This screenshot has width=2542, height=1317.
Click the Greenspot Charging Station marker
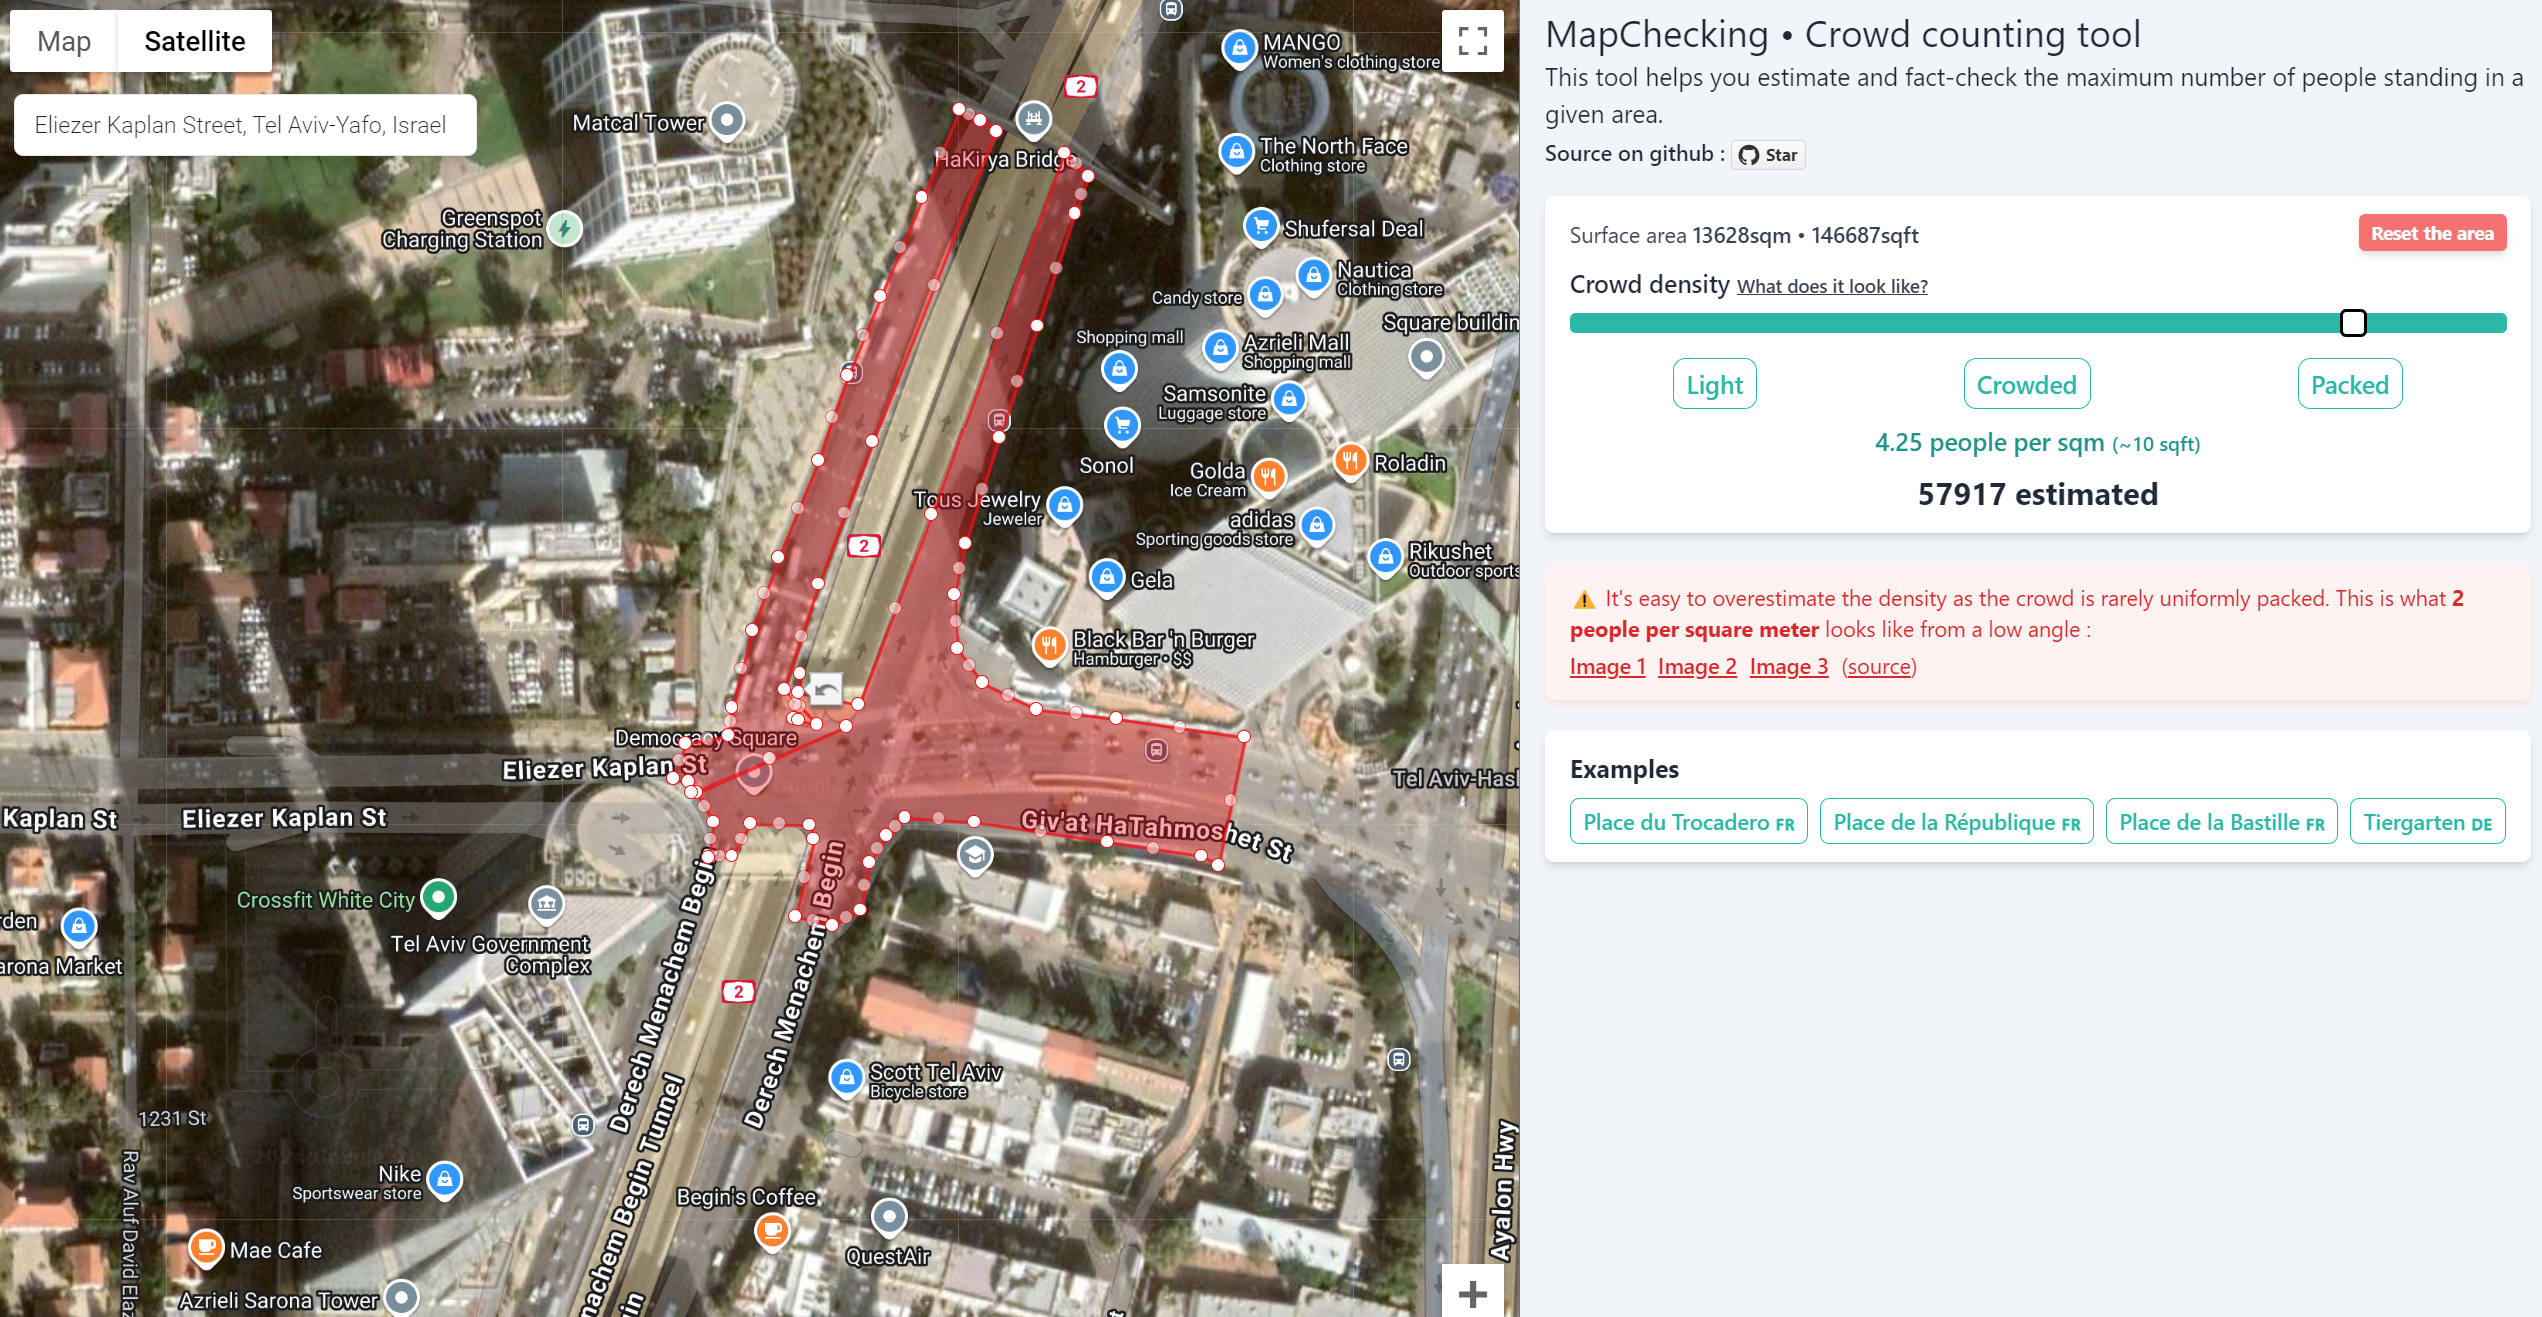pyautogui.click(x=565, y=230)
